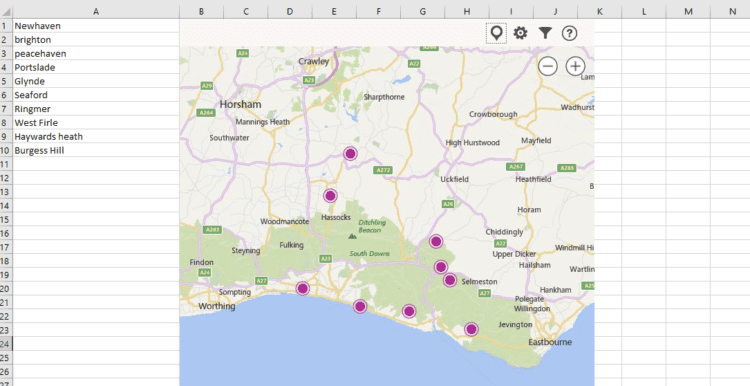Select the column A header
Screen dimensions: 750x386
(x=96, y=11)
